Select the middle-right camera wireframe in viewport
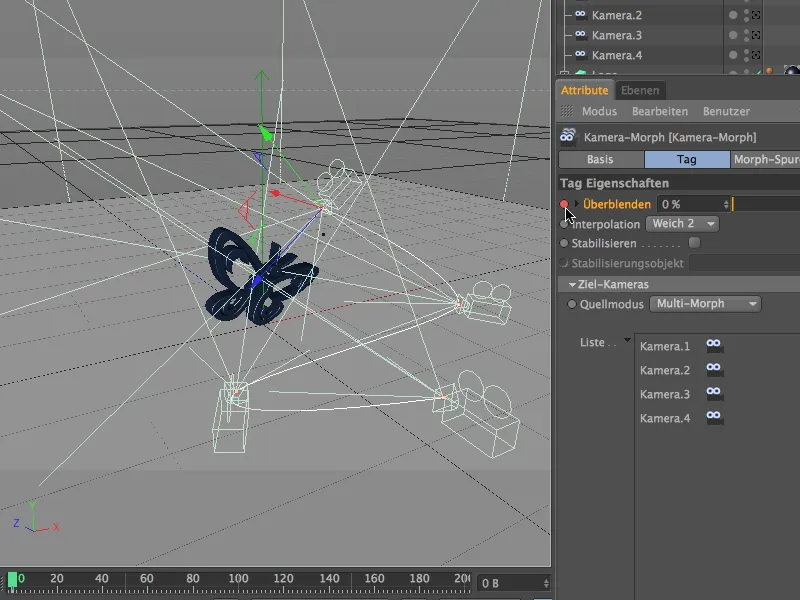The height and width of the screenshot is (600, 800). tap(485, 303)
